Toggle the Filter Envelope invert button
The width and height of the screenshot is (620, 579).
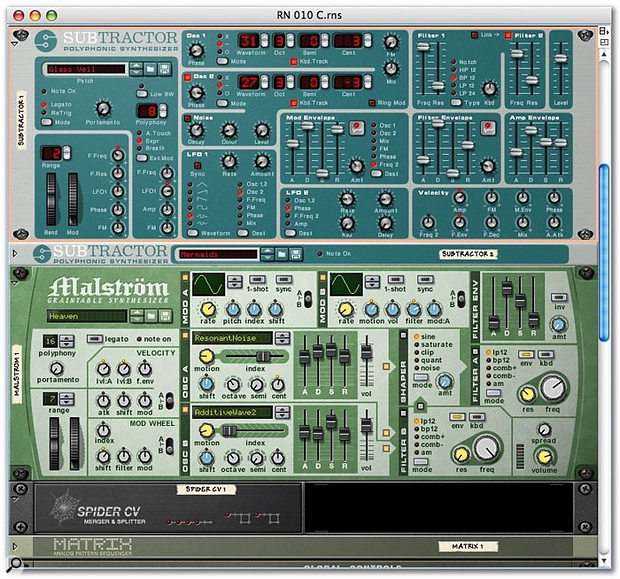pos(488,128)
